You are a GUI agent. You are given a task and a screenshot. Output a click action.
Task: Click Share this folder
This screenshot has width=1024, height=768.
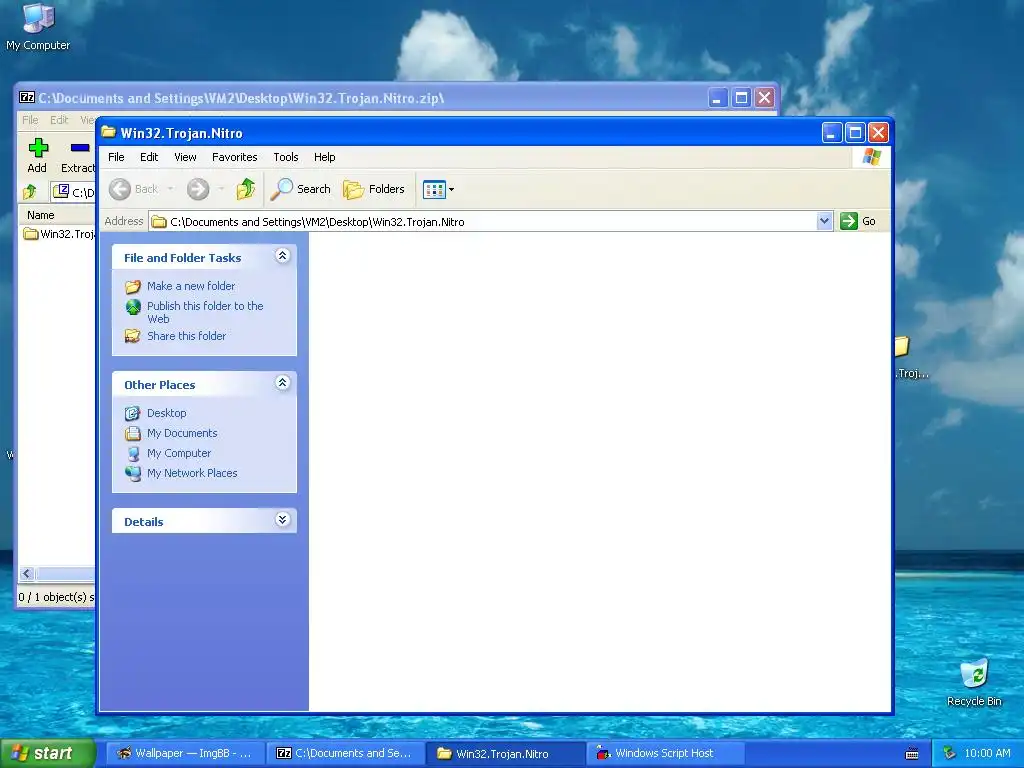[186, 336]
